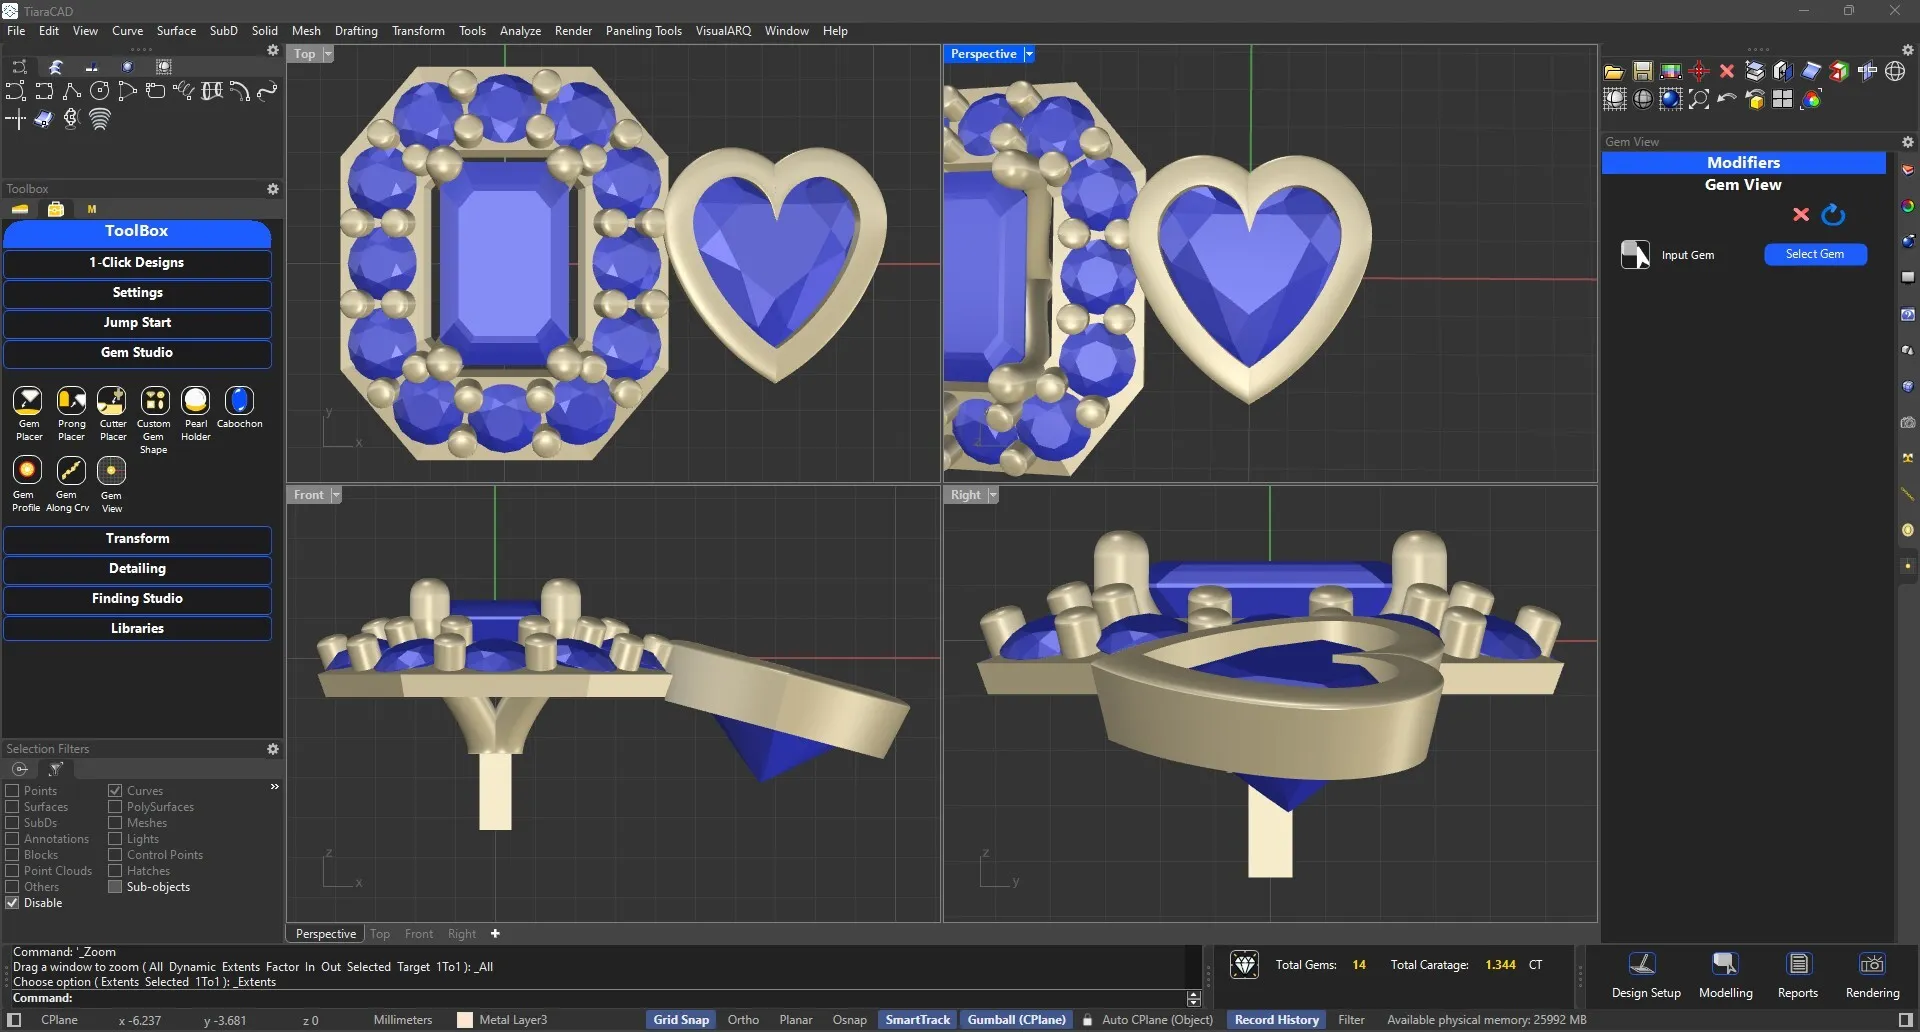
Task: Open the Top viewport dropdown
Action: pos(327,53)
